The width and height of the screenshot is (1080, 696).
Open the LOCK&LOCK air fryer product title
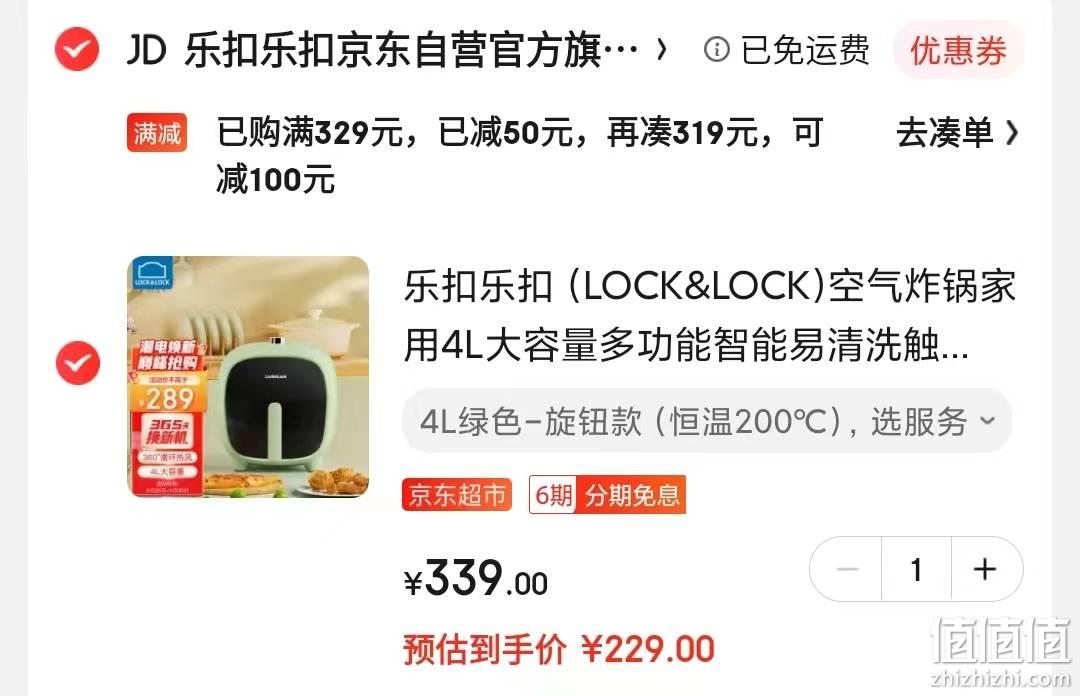click(709, 316)
